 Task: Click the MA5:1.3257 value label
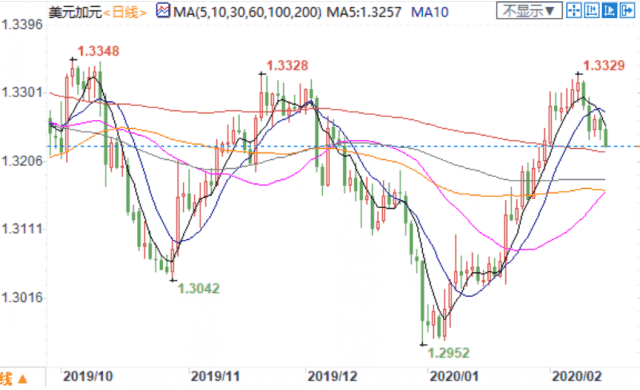364,12
